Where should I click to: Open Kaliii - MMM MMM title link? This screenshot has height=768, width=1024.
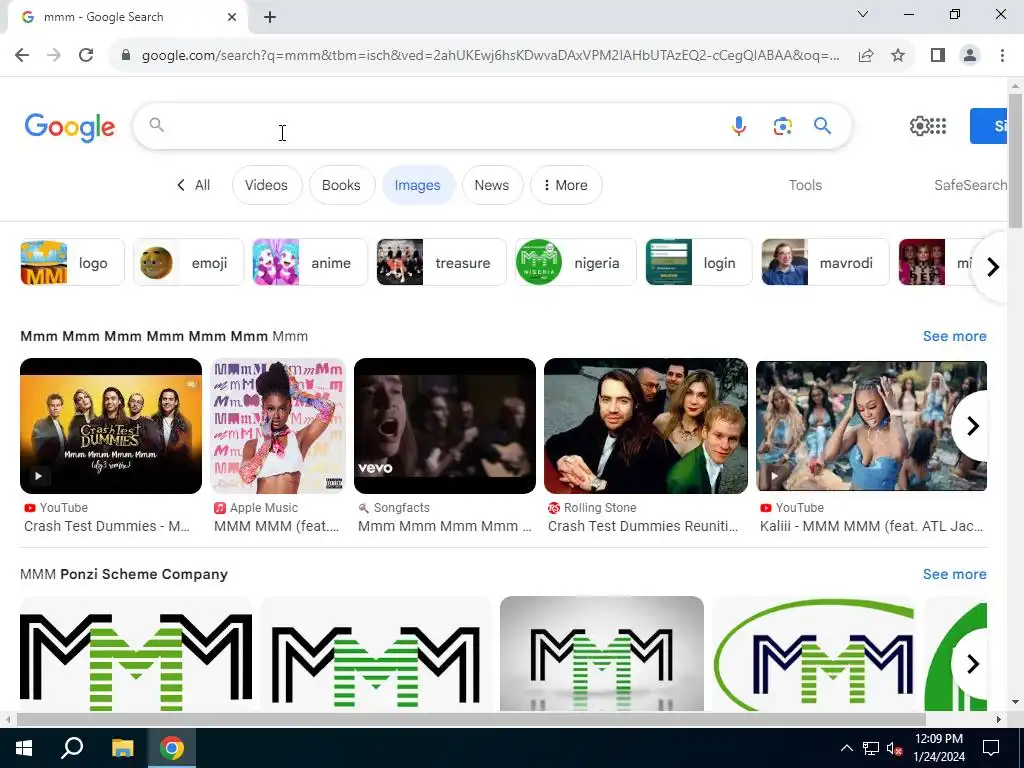click(871, 526)
